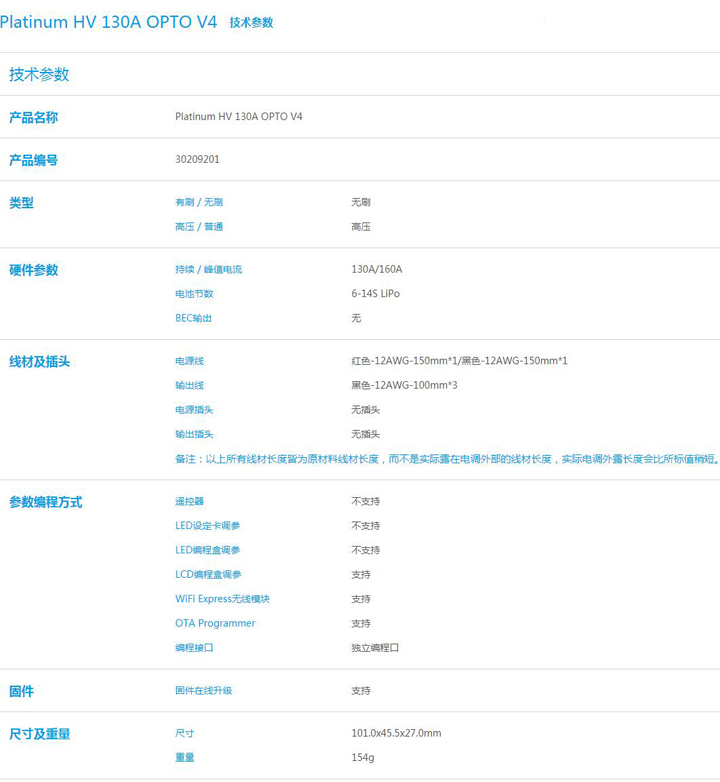Click the LED编程盒调参 label
The height and width of the screenshot is (782, 720).
[x=208, y=550]
